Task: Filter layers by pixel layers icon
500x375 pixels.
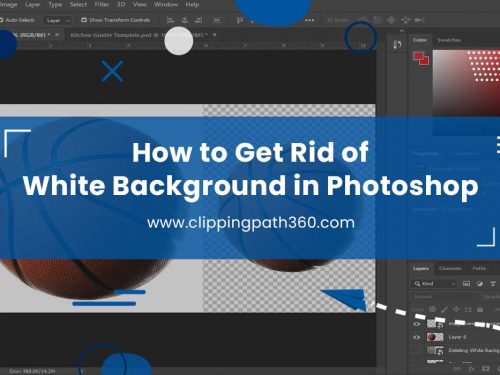Action: [x=466, y=284]
